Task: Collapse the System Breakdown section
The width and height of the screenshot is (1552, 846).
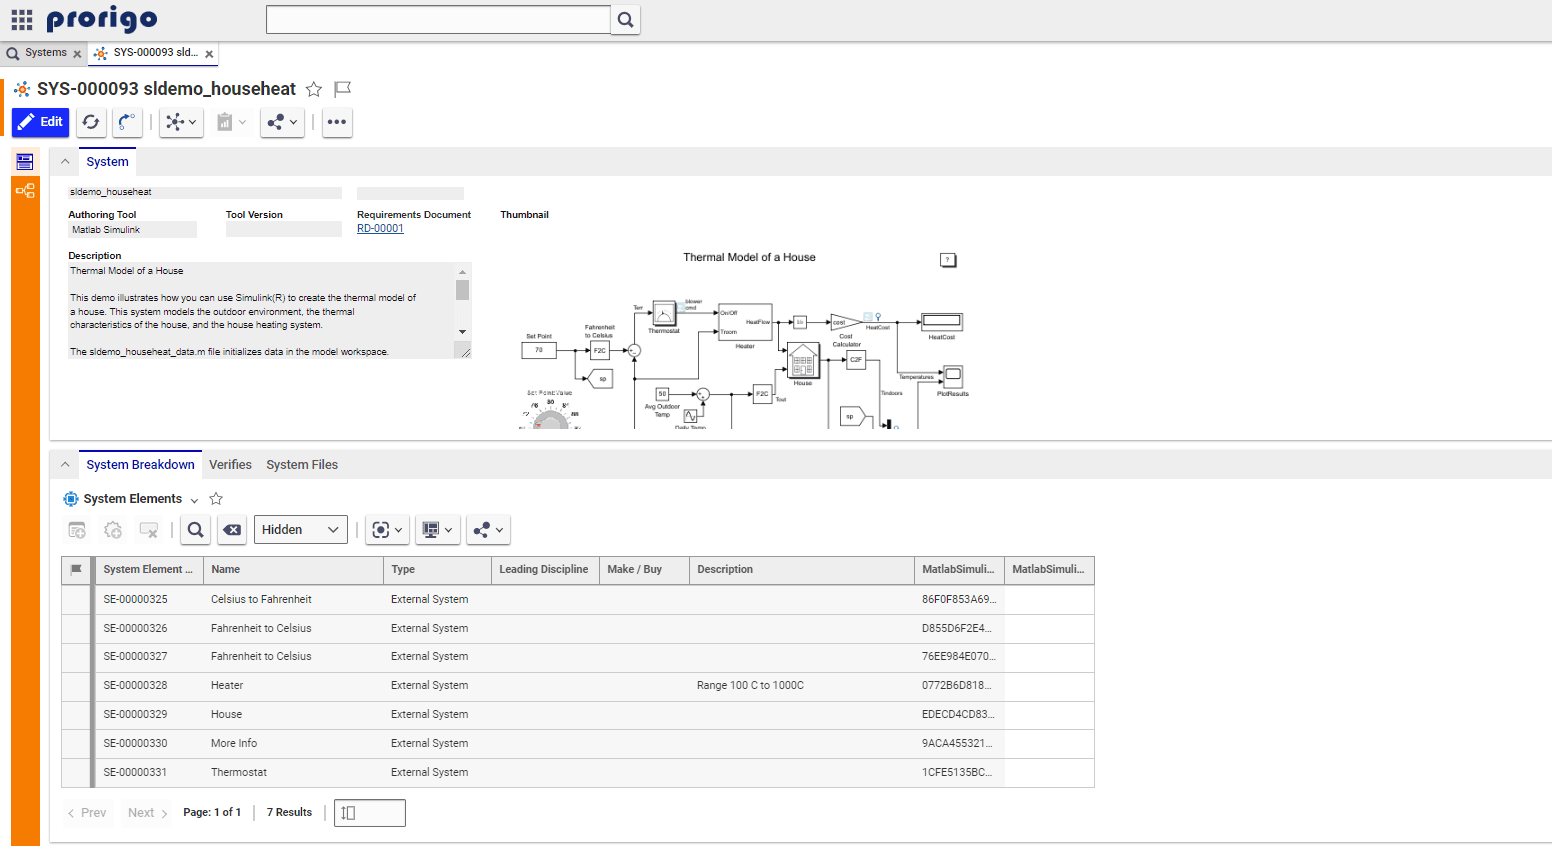Action: [65, 464]
